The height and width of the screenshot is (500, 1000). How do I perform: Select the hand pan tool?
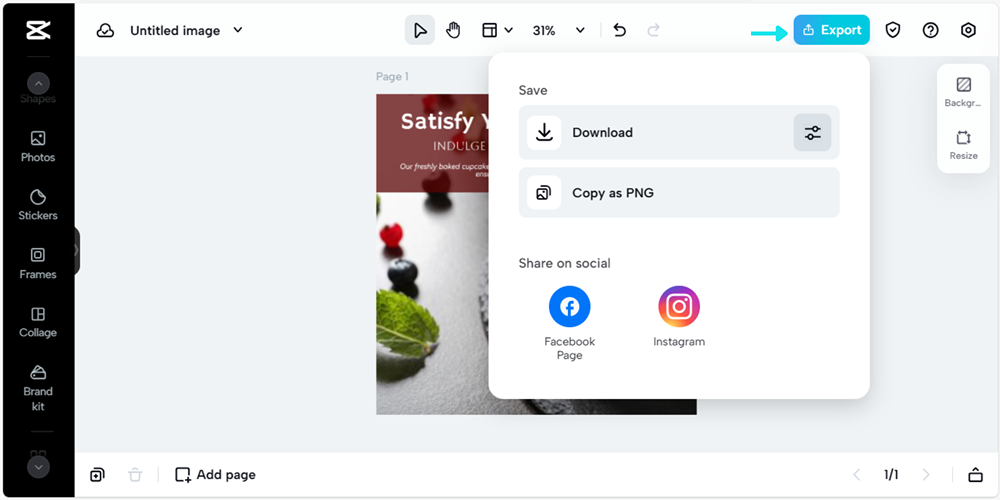(453, 30)
